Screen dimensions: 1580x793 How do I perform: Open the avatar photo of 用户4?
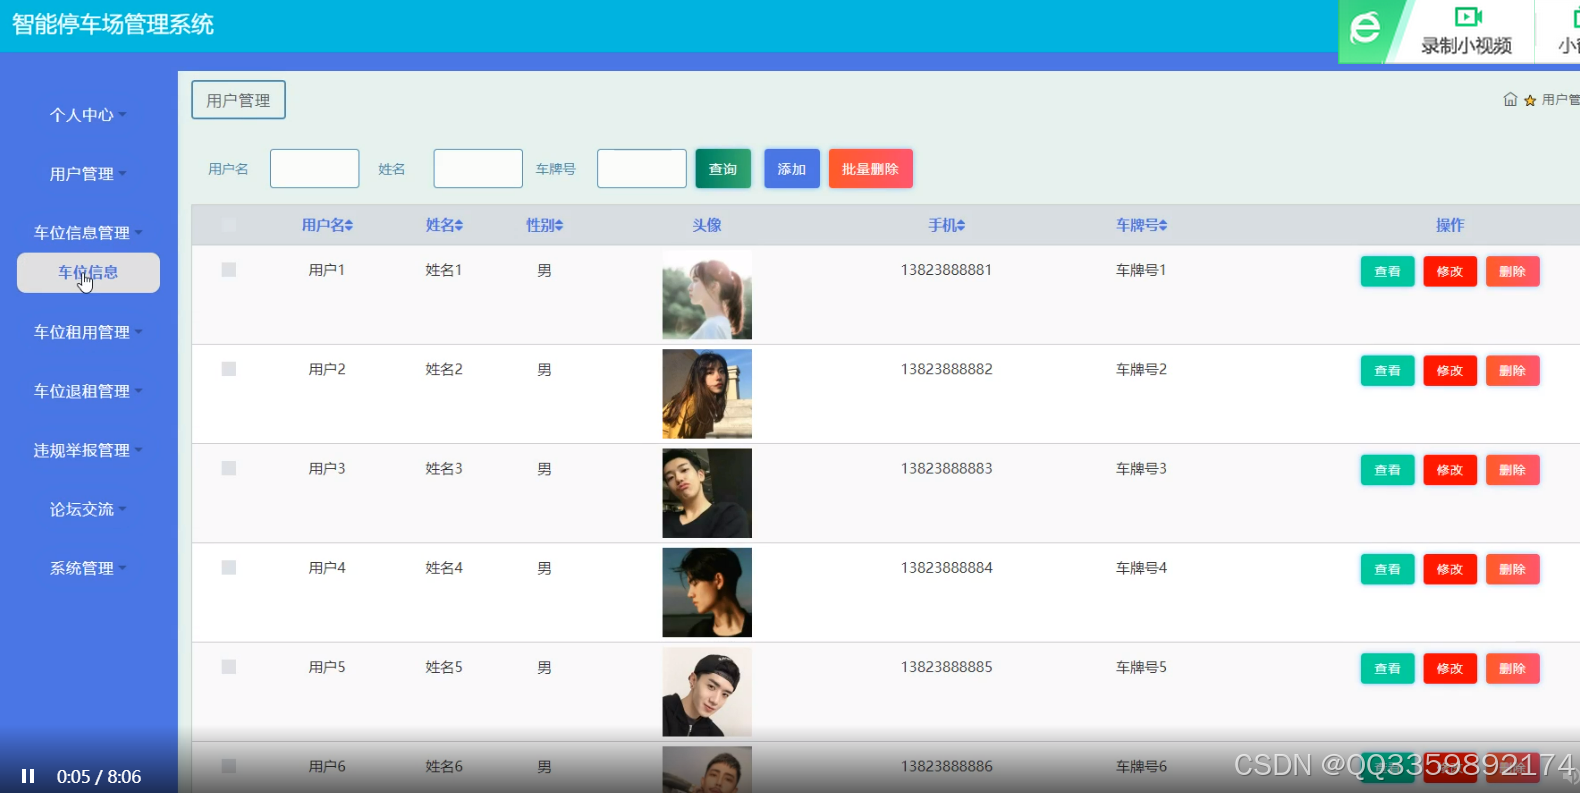[707, 593]
